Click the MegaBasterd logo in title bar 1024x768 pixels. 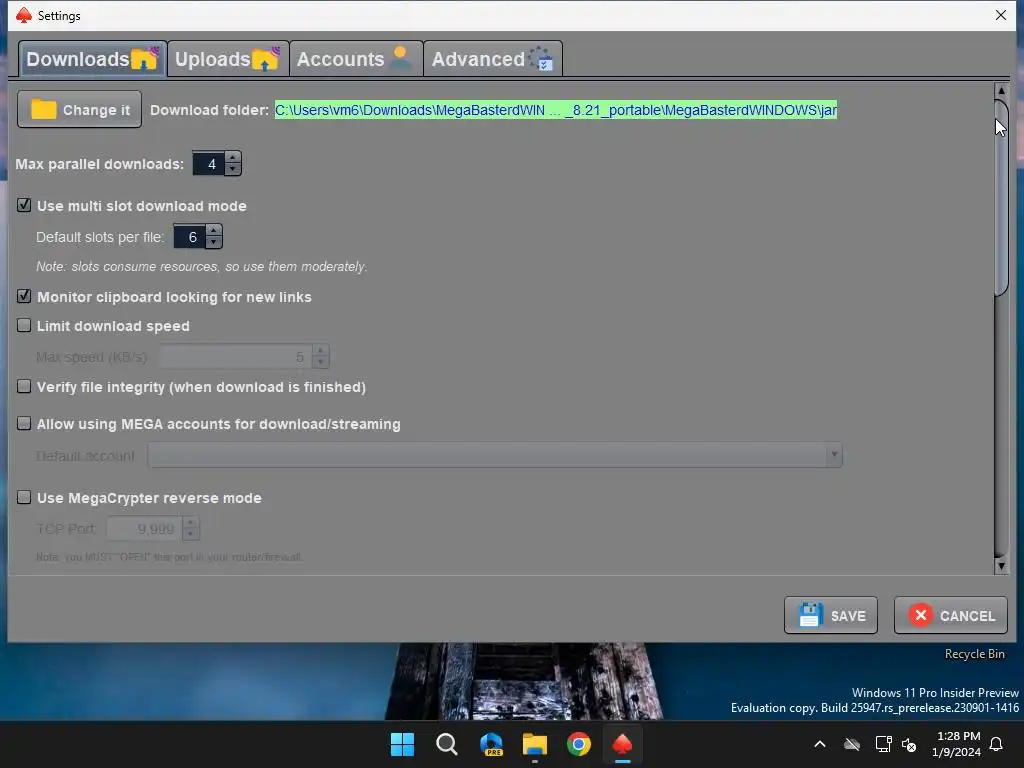[24, 15]
